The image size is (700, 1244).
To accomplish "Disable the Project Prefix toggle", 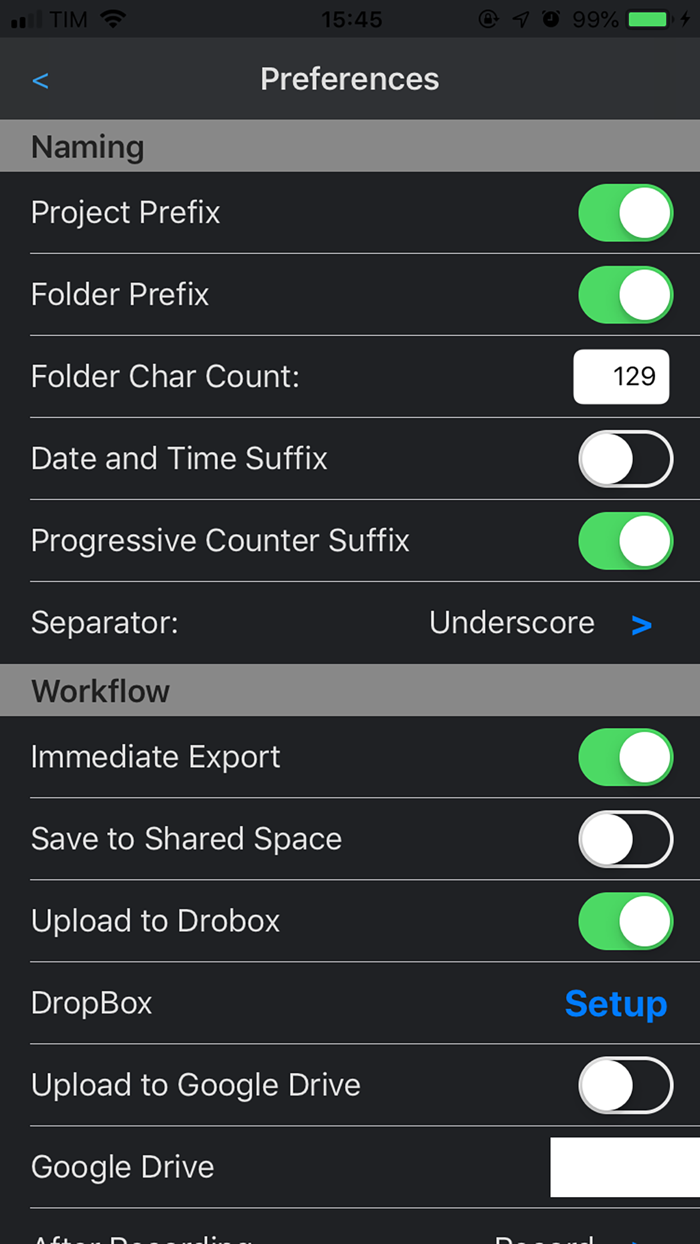I will click(x=625, y=213).
